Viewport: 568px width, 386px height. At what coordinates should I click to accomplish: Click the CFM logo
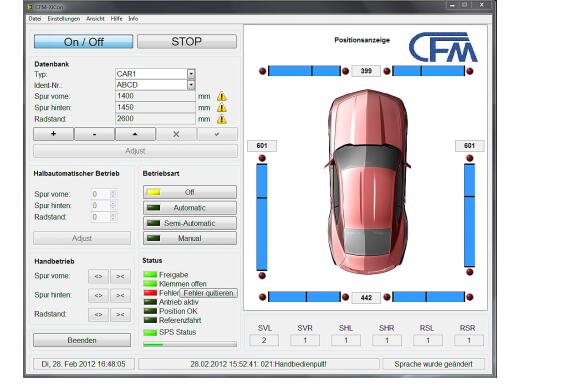pyautogui.click(x=443, y=47)
